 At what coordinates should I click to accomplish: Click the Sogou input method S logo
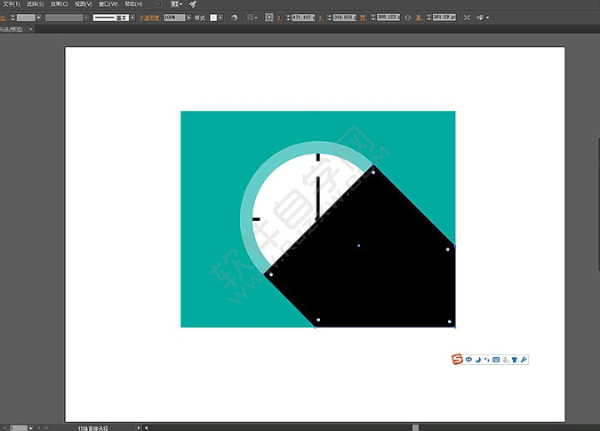tap(458, 359)
